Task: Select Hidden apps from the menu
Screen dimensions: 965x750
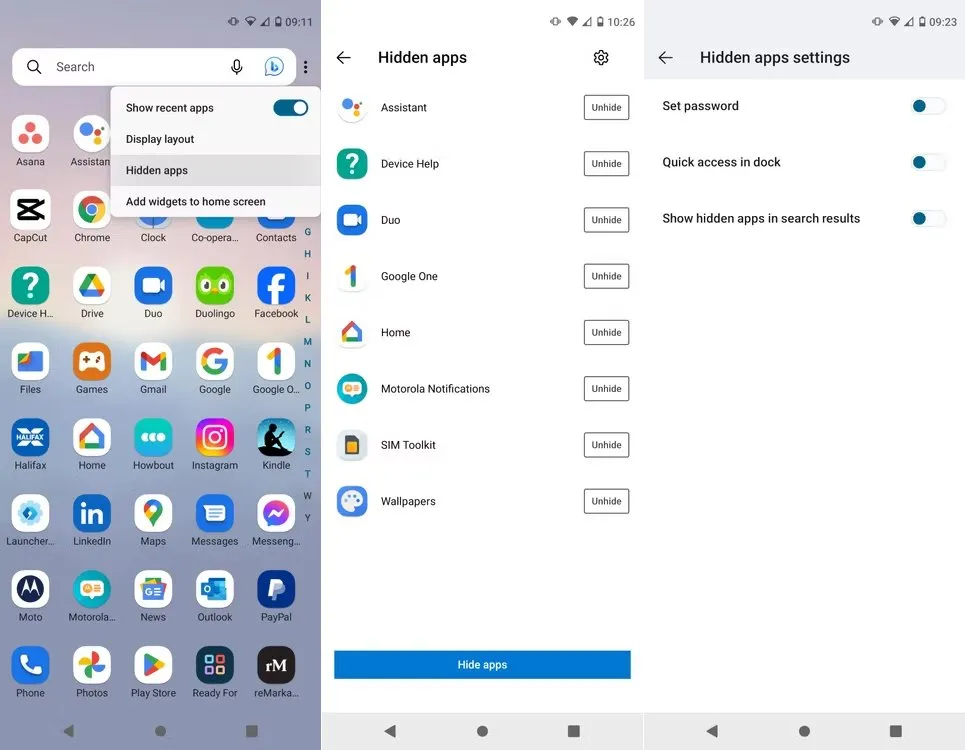Action: click(157, 170)
